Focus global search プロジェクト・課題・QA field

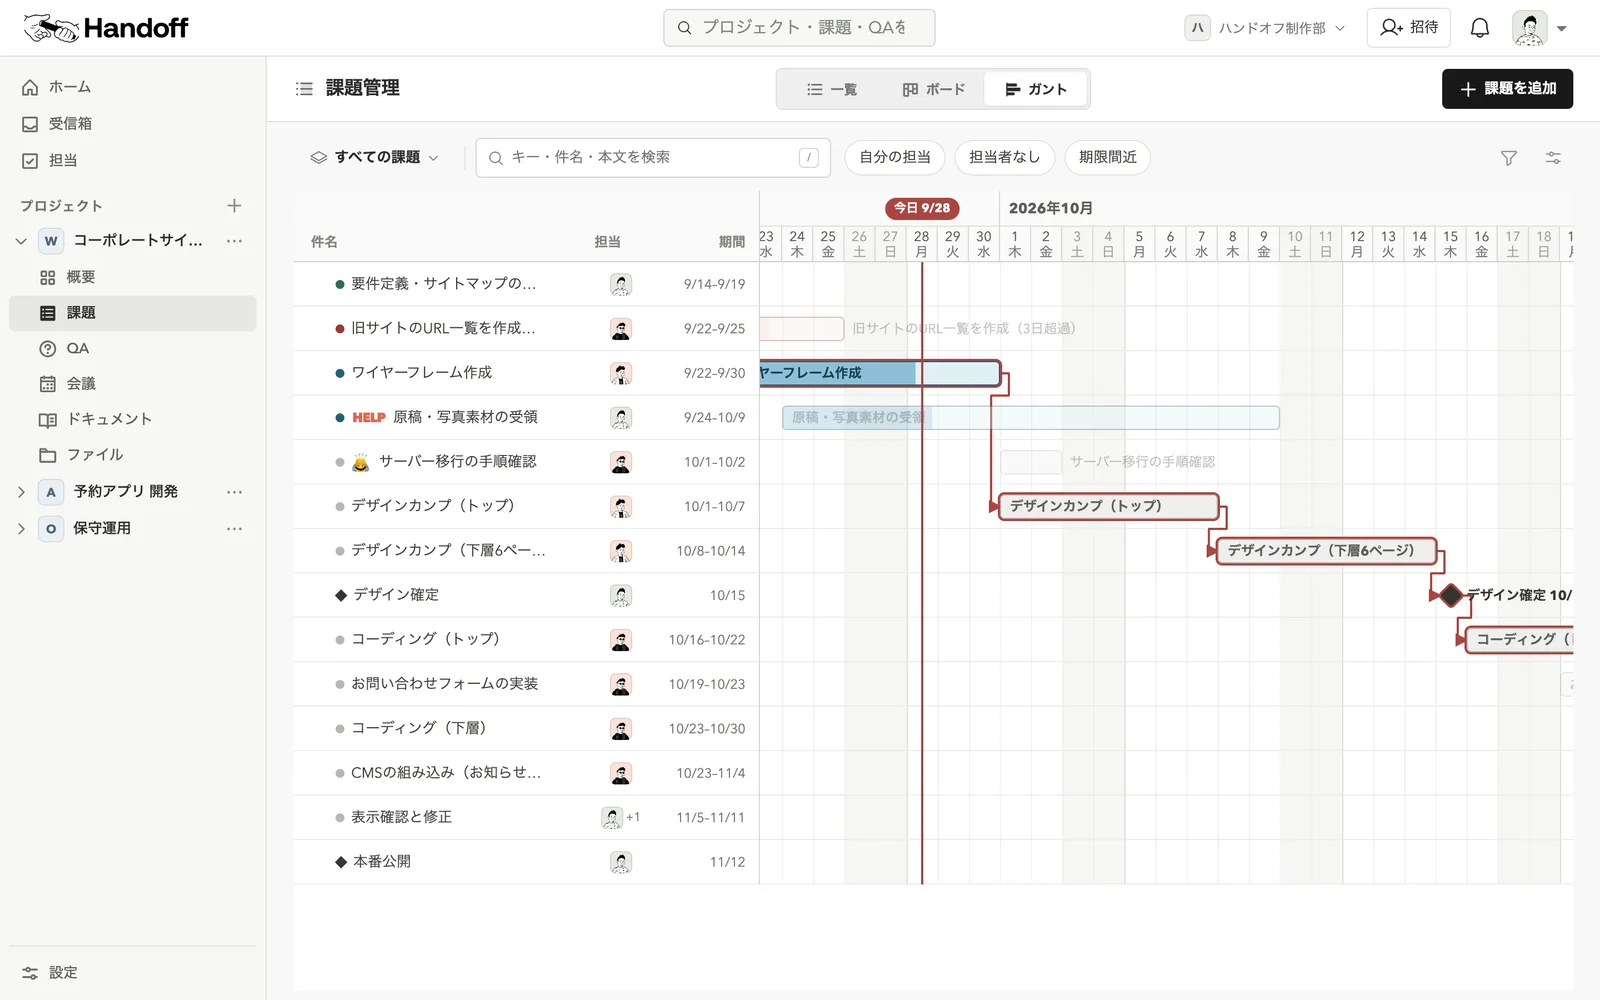799,28
